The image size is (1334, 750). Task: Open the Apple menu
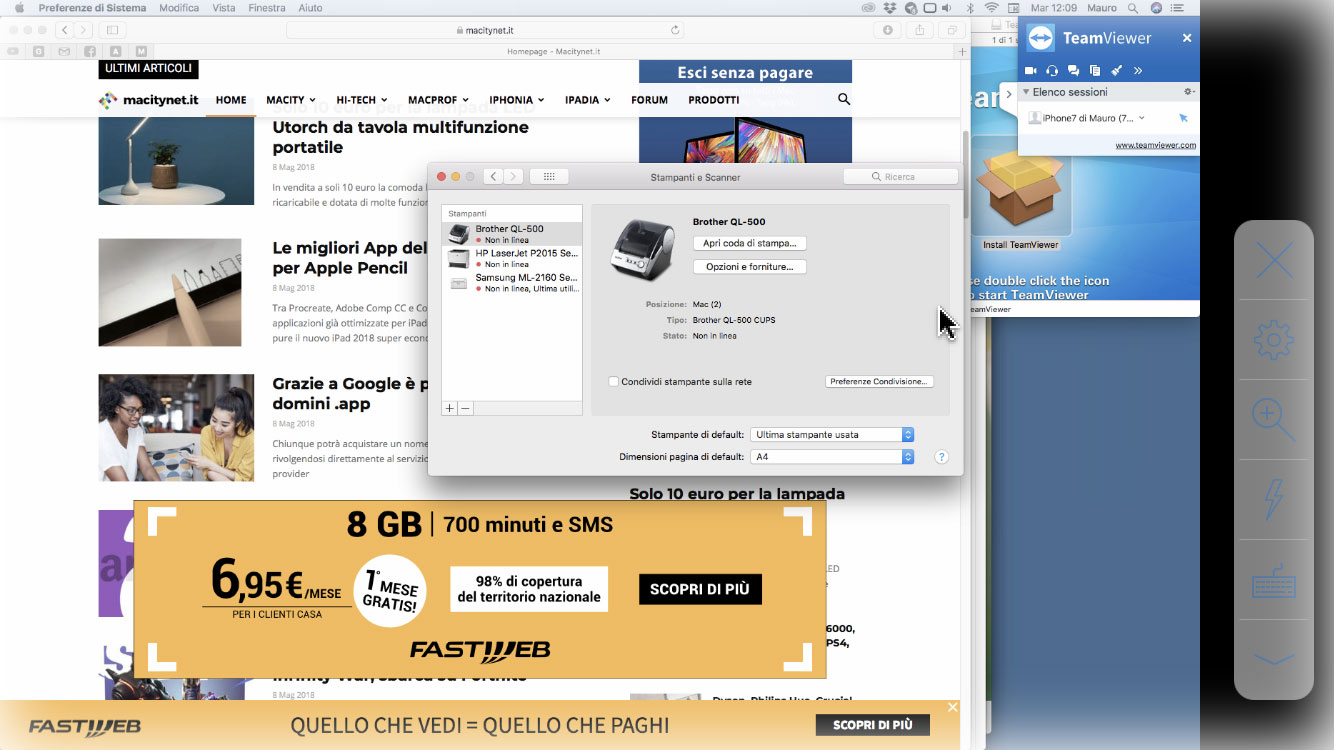tap(18, 8)
